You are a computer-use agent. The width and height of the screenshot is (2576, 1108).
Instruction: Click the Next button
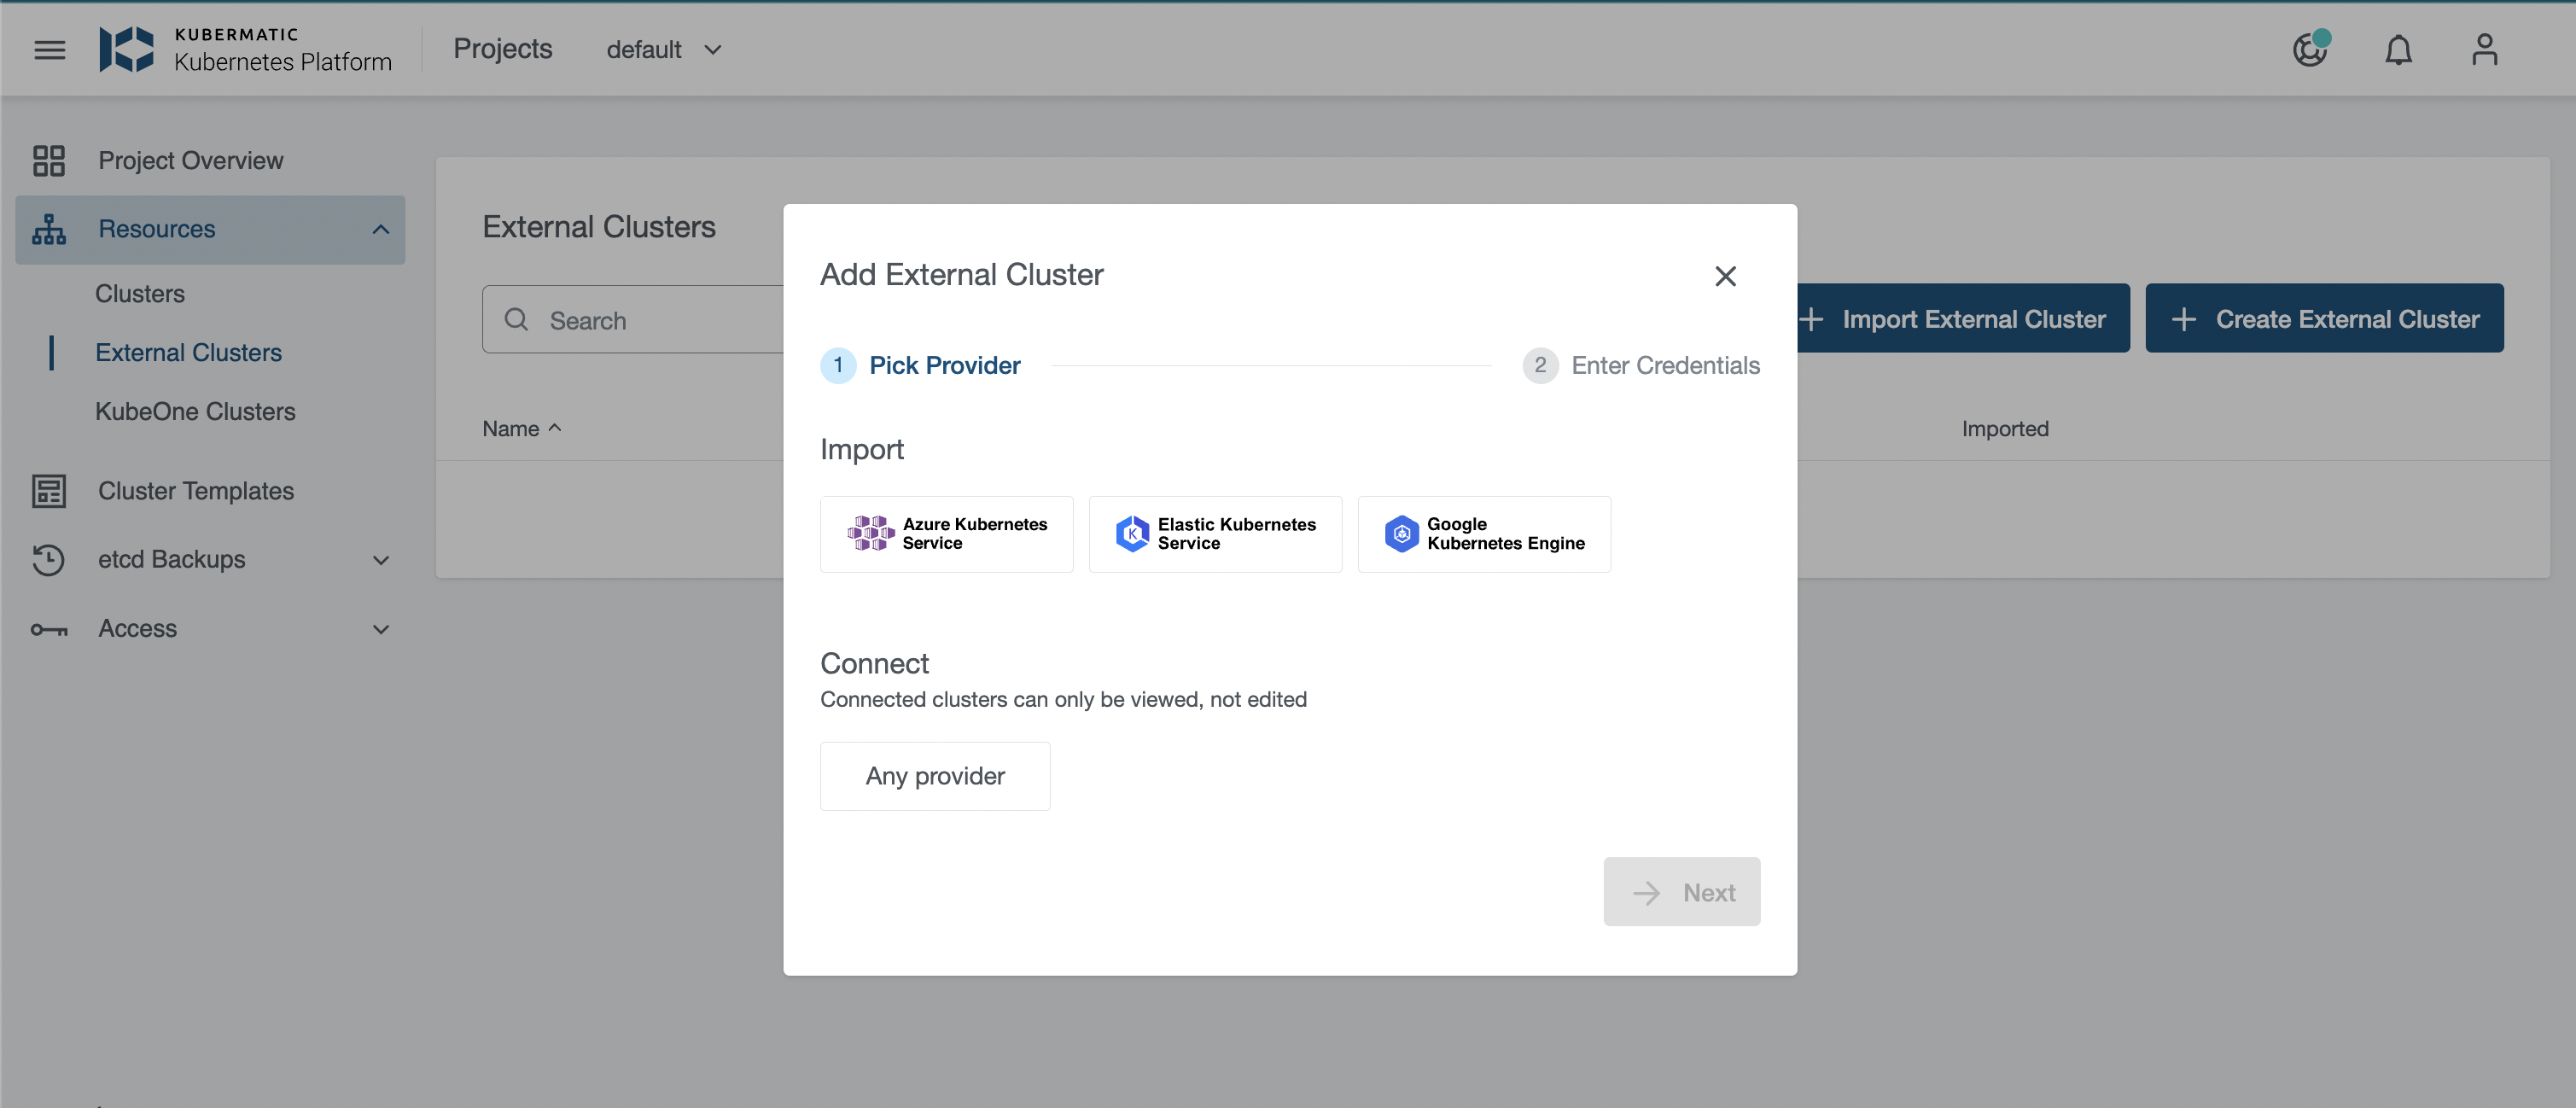[1682, 889]
